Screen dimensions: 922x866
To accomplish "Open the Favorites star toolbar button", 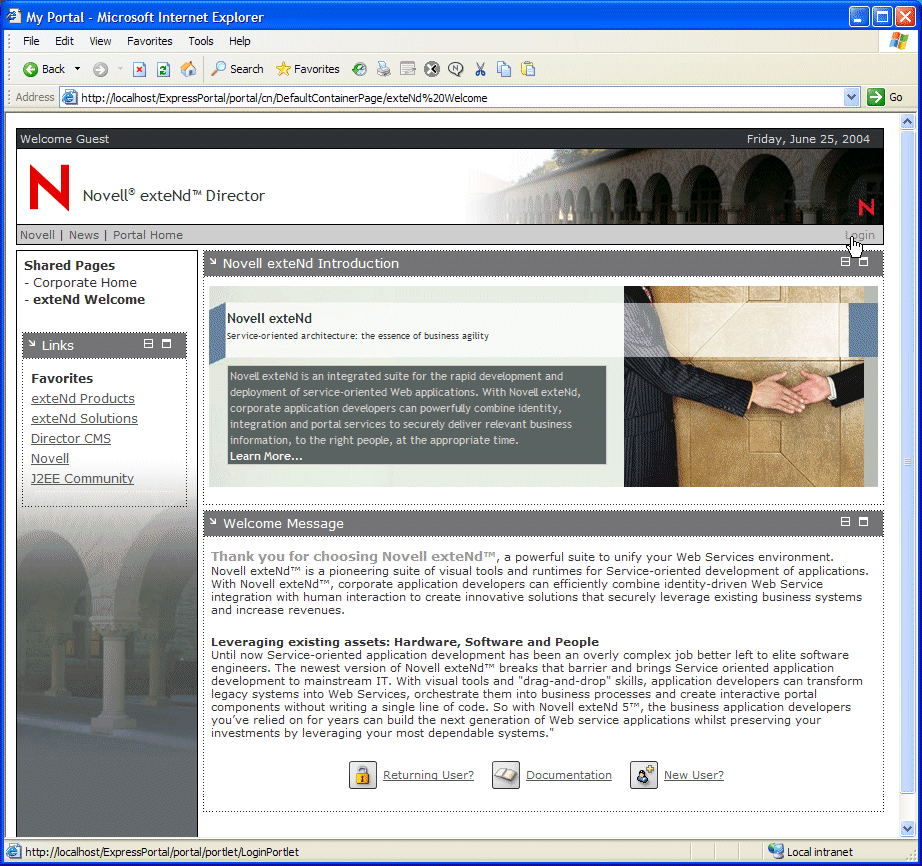I will click(x=308, y=69).
